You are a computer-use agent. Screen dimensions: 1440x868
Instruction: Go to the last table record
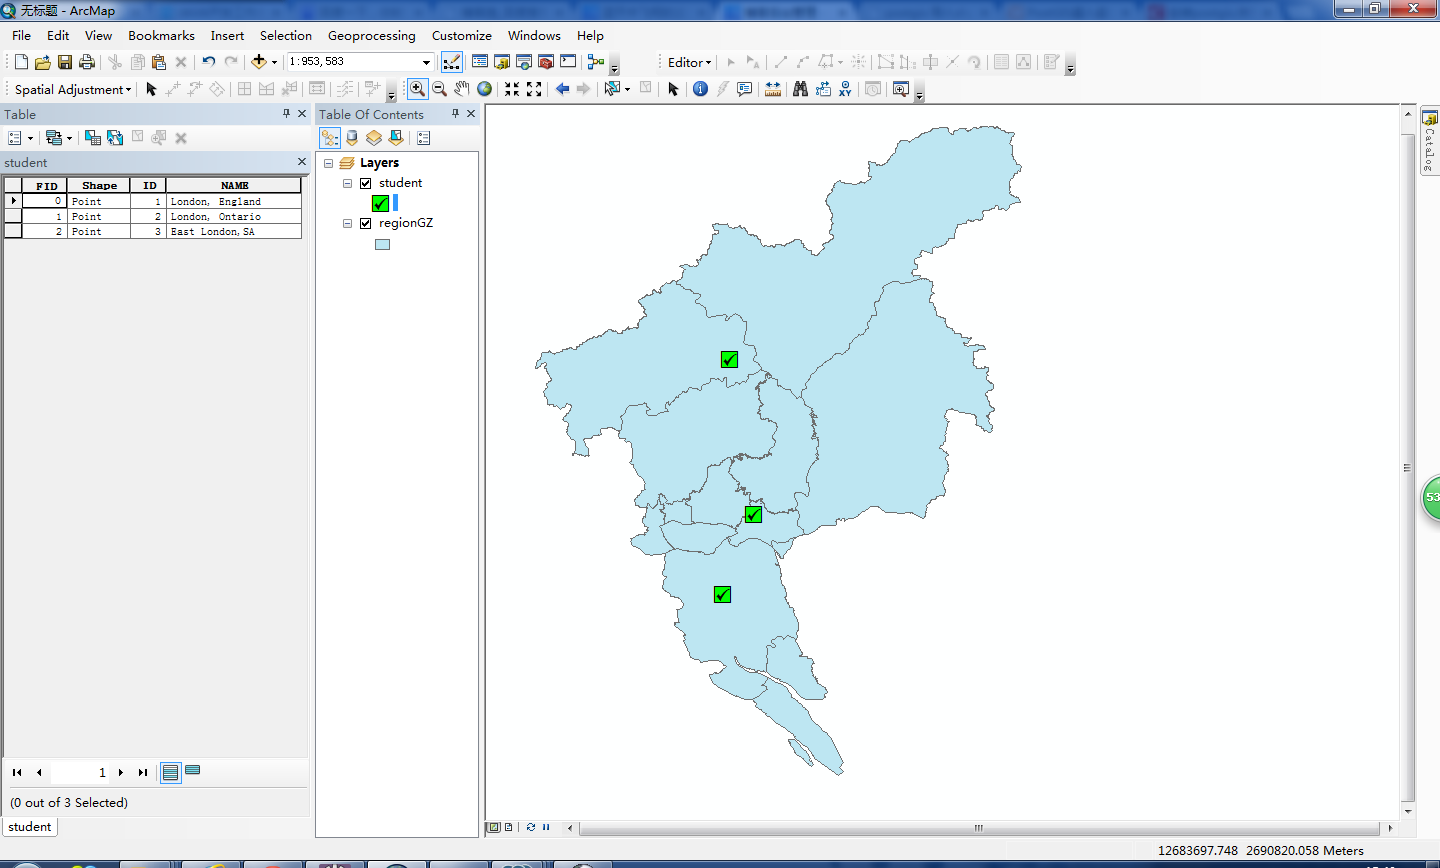pos(143,772)
